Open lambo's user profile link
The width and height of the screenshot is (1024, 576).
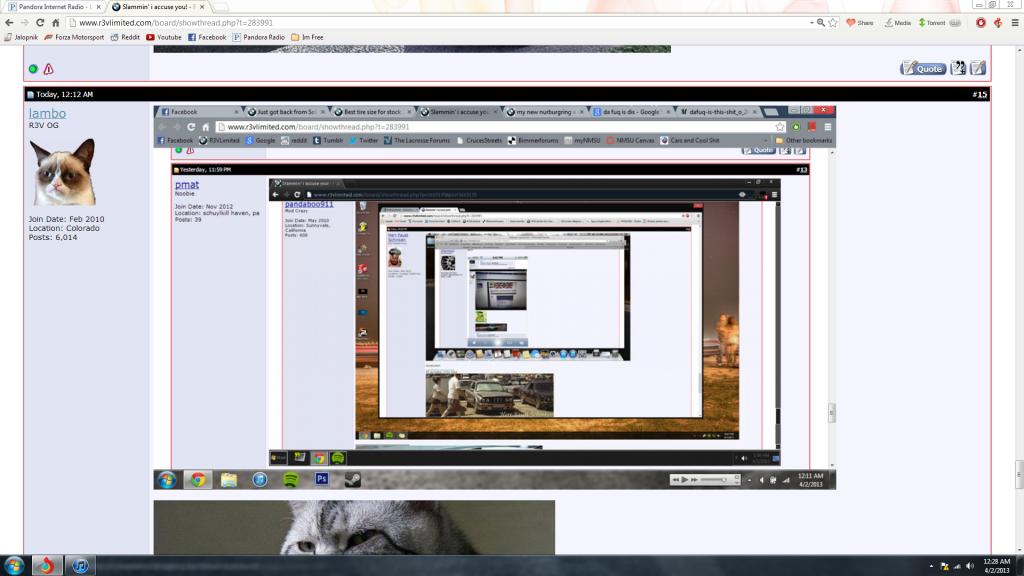tap(47, 114)
